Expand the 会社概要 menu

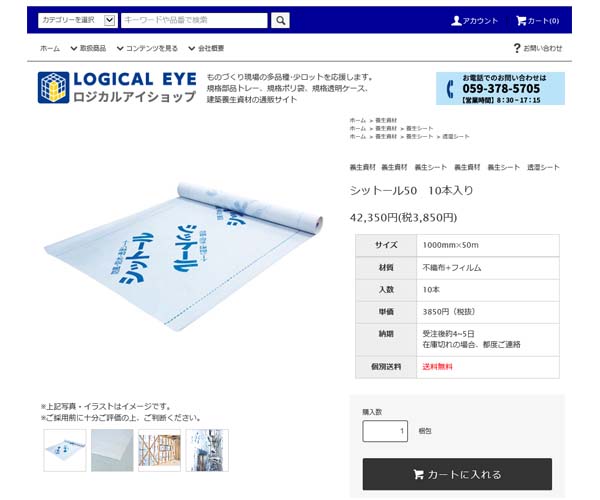206,48
